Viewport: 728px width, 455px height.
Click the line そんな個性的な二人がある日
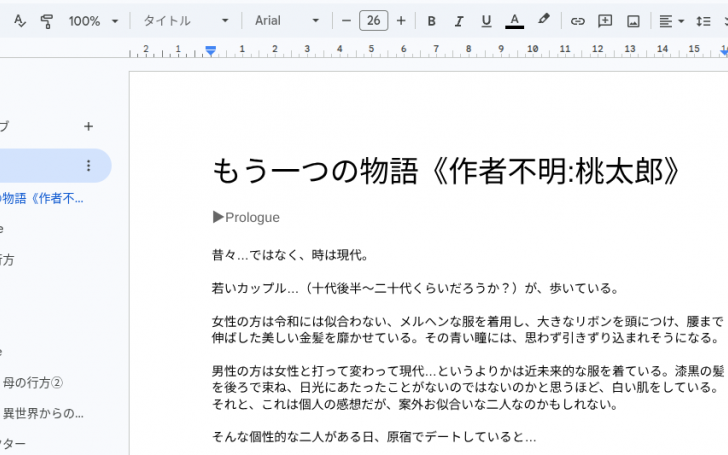click(374, 437)
